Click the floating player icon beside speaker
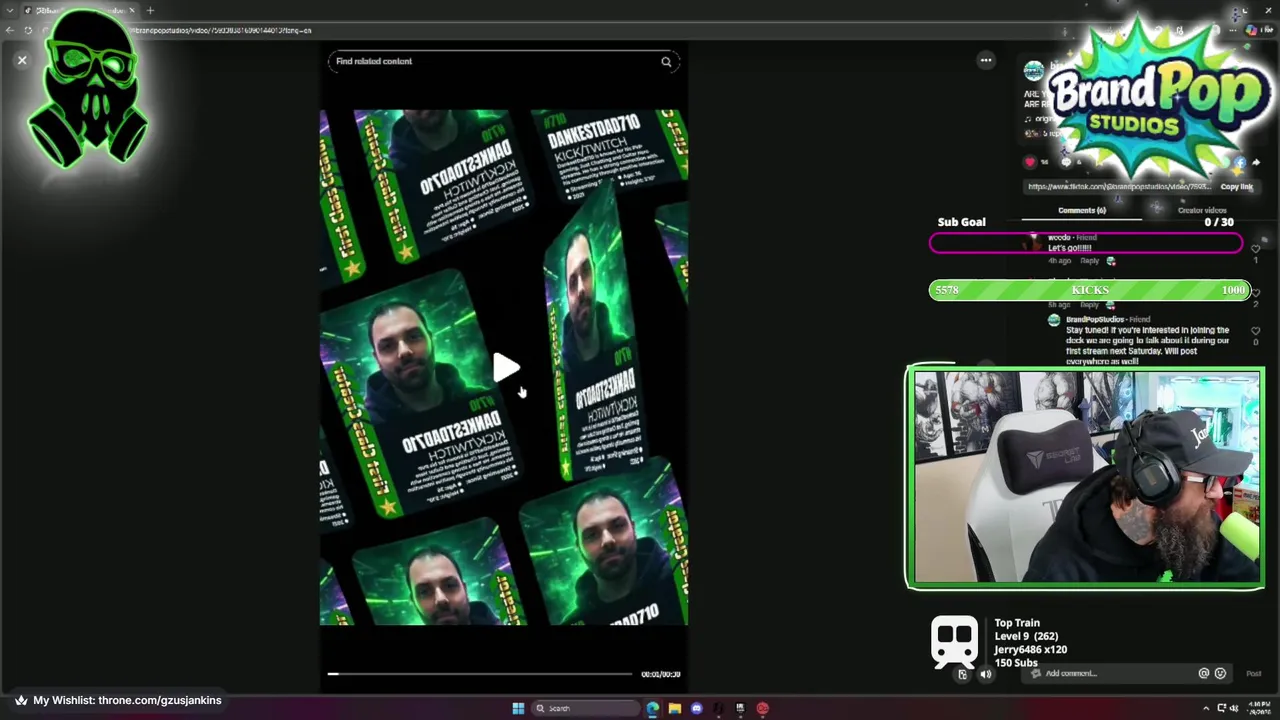This screenshot has width=1280, height=720. pyautogui.click(x=962, y=674)
